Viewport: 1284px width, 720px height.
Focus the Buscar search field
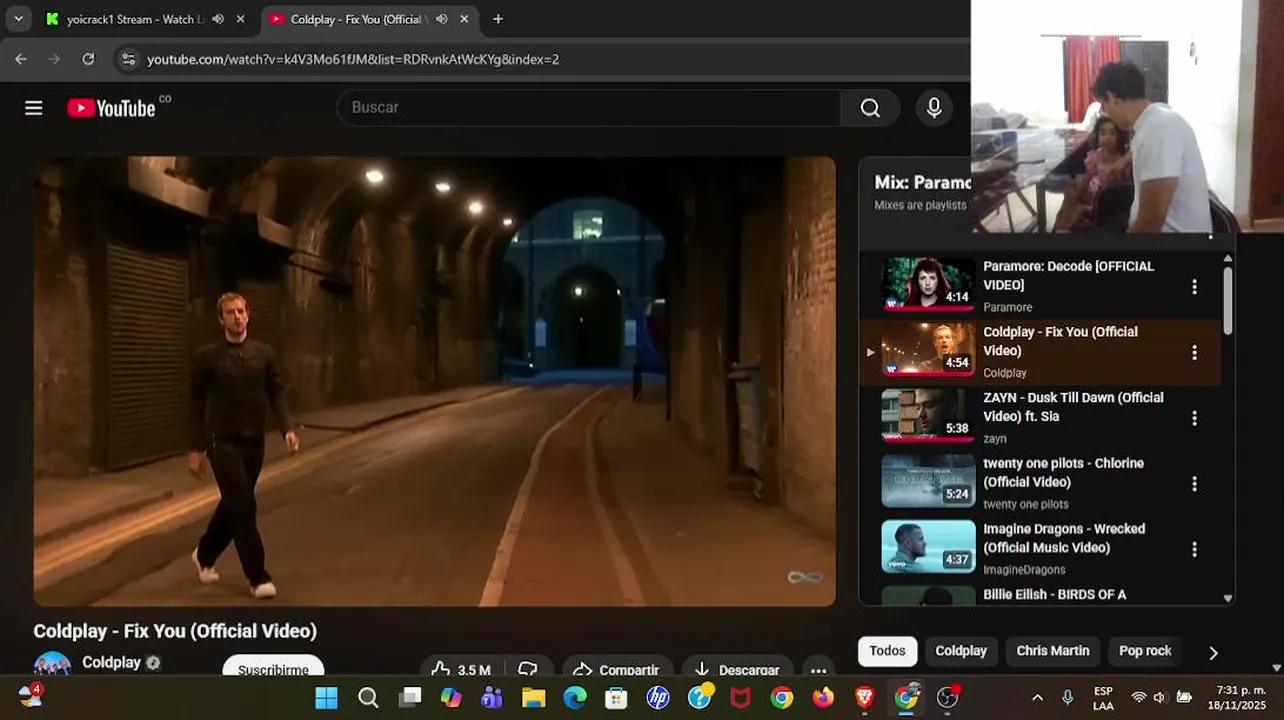point(589,108)
